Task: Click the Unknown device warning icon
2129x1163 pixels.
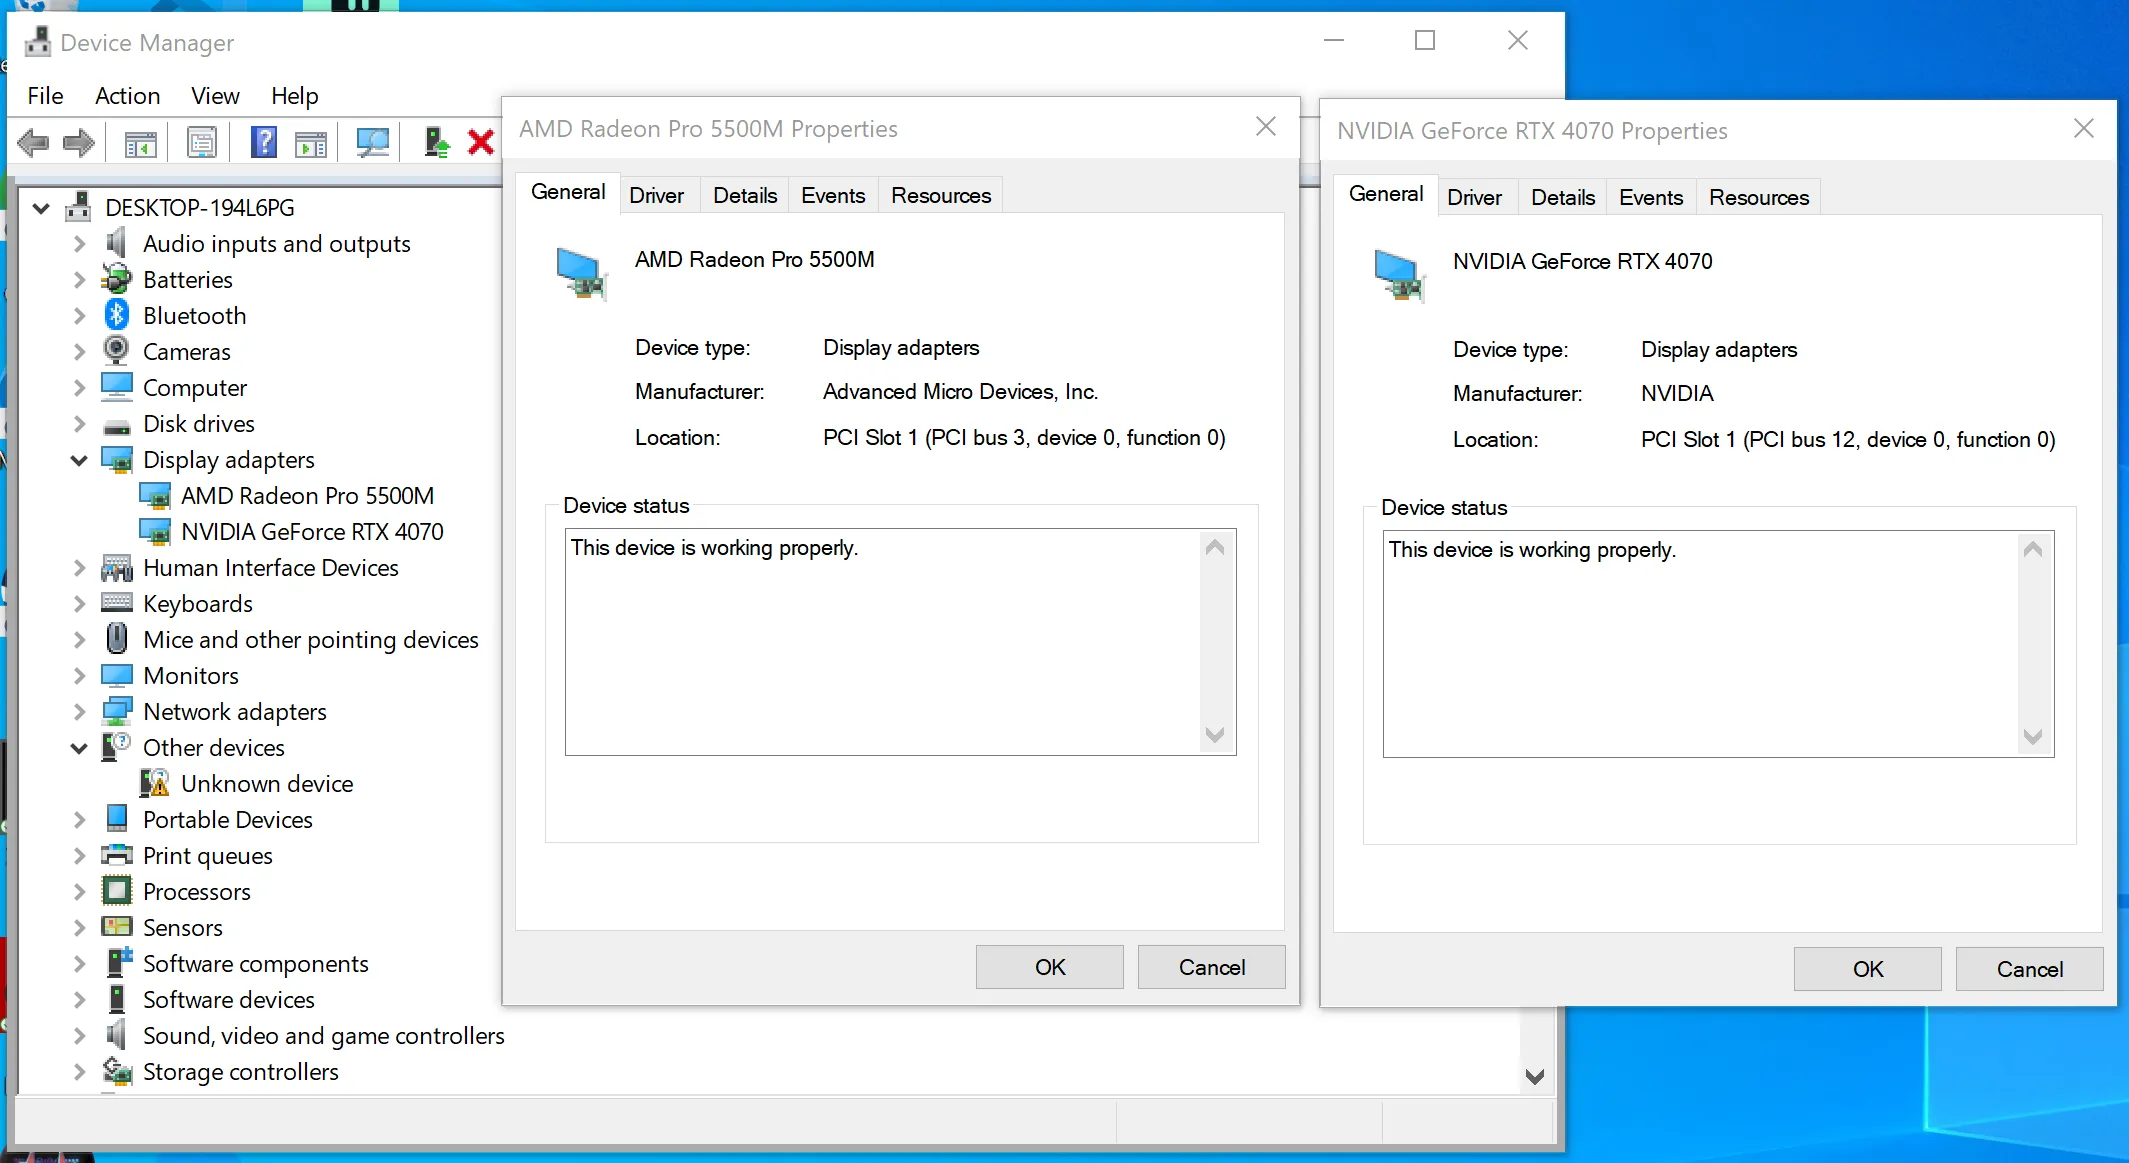Action: (x=154, y=783)
